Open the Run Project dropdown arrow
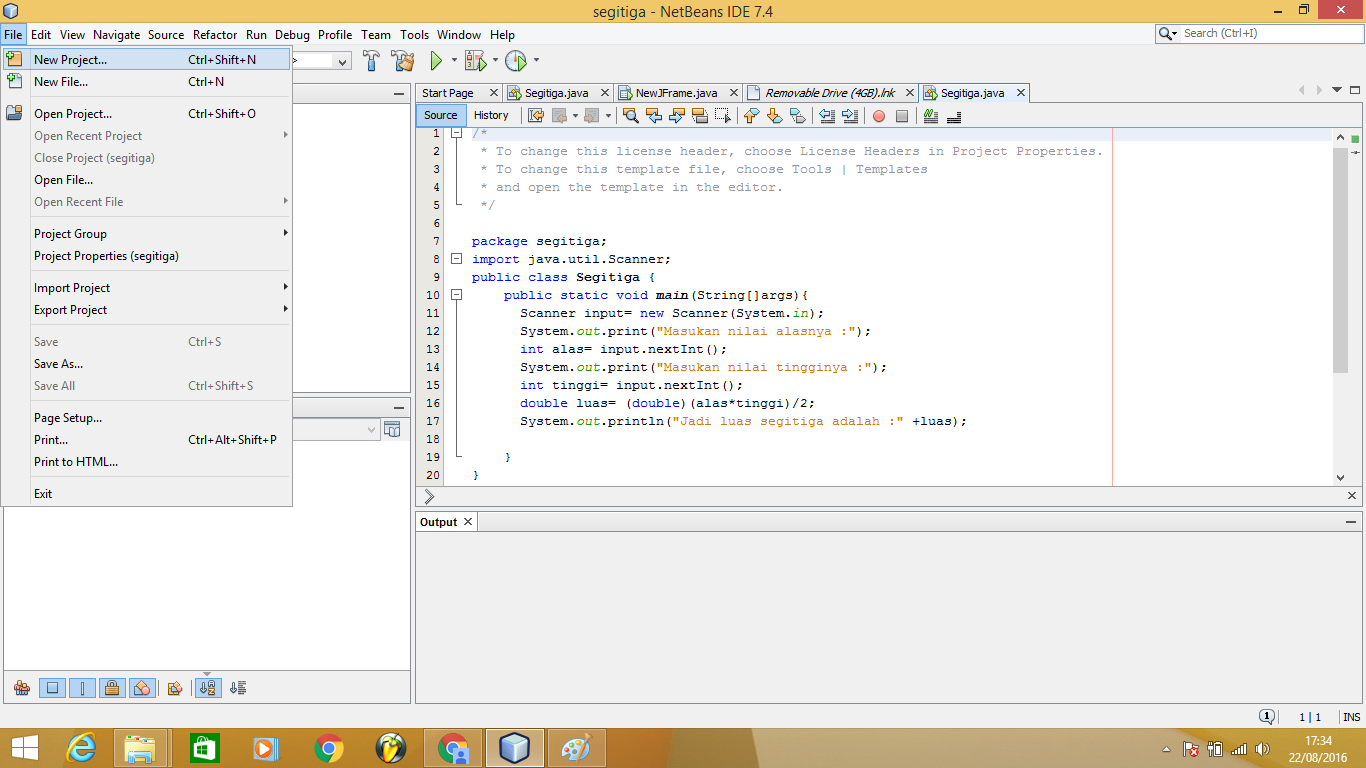This screenshot has width=1366, height=768. (454, 61)
